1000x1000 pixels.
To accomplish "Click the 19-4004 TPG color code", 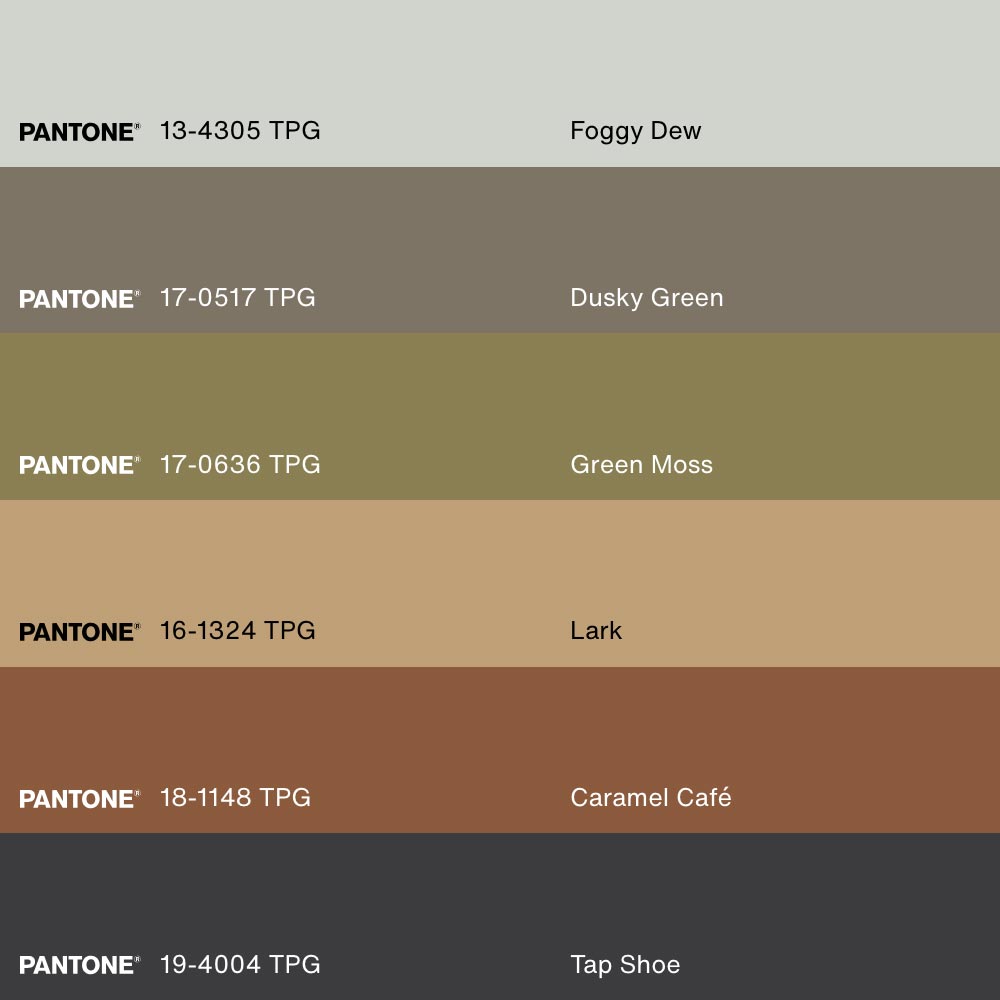I will (x=240, y=964).
